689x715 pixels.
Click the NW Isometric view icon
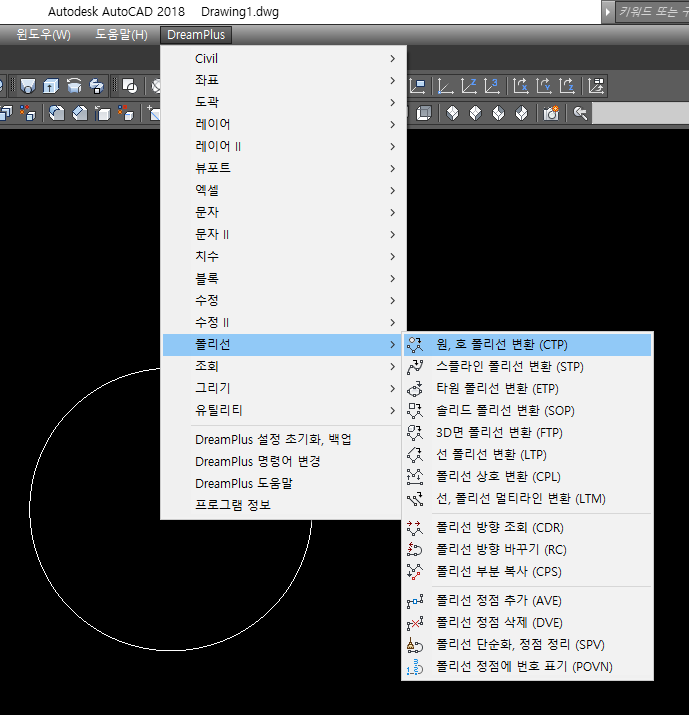tap(521, 113)
